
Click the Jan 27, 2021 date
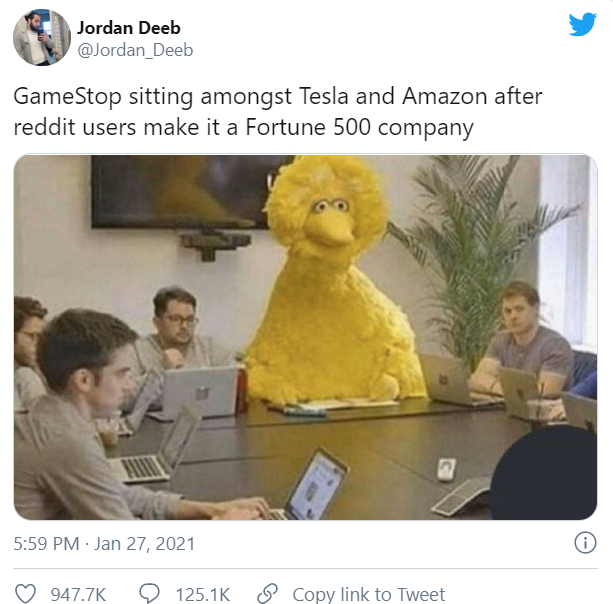click(144, 544)
